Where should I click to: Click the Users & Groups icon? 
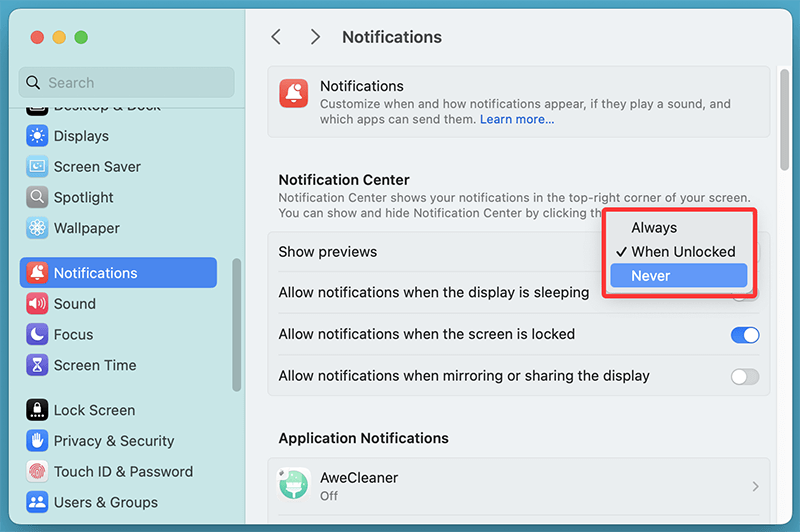(x=37, y=502)
